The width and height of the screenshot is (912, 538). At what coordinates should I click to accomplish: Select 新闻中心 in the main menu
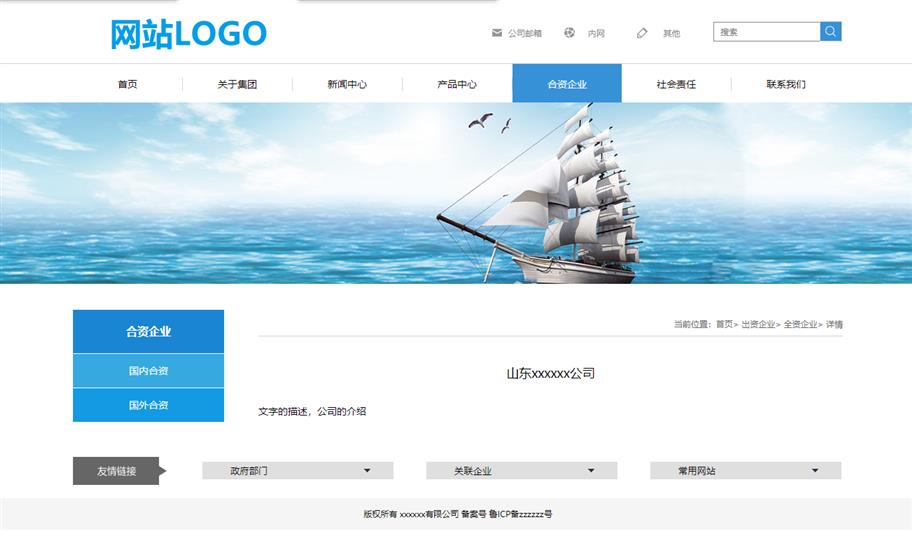(347, 84)
